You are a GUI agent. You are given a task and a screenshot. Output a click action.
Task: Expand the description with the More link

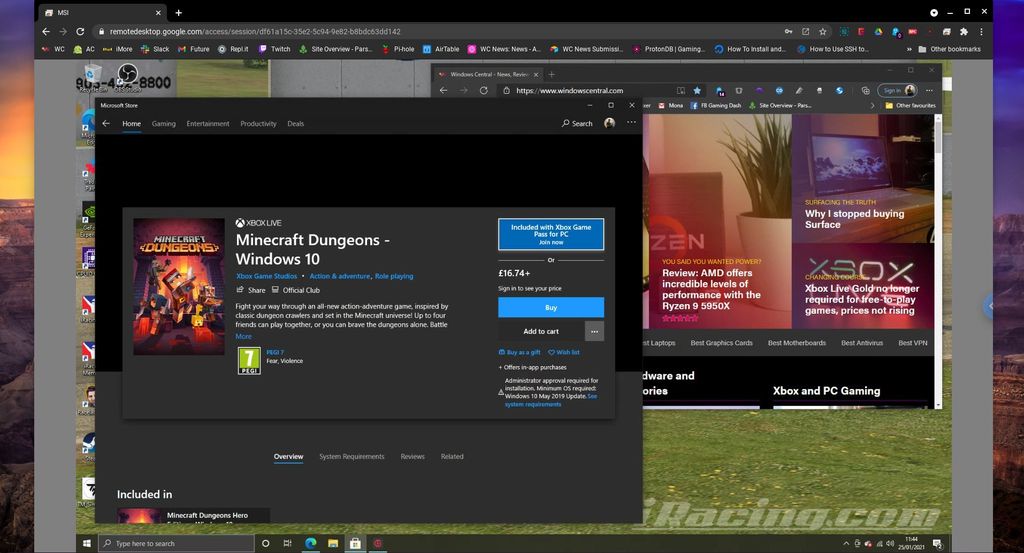coord(244,336)
